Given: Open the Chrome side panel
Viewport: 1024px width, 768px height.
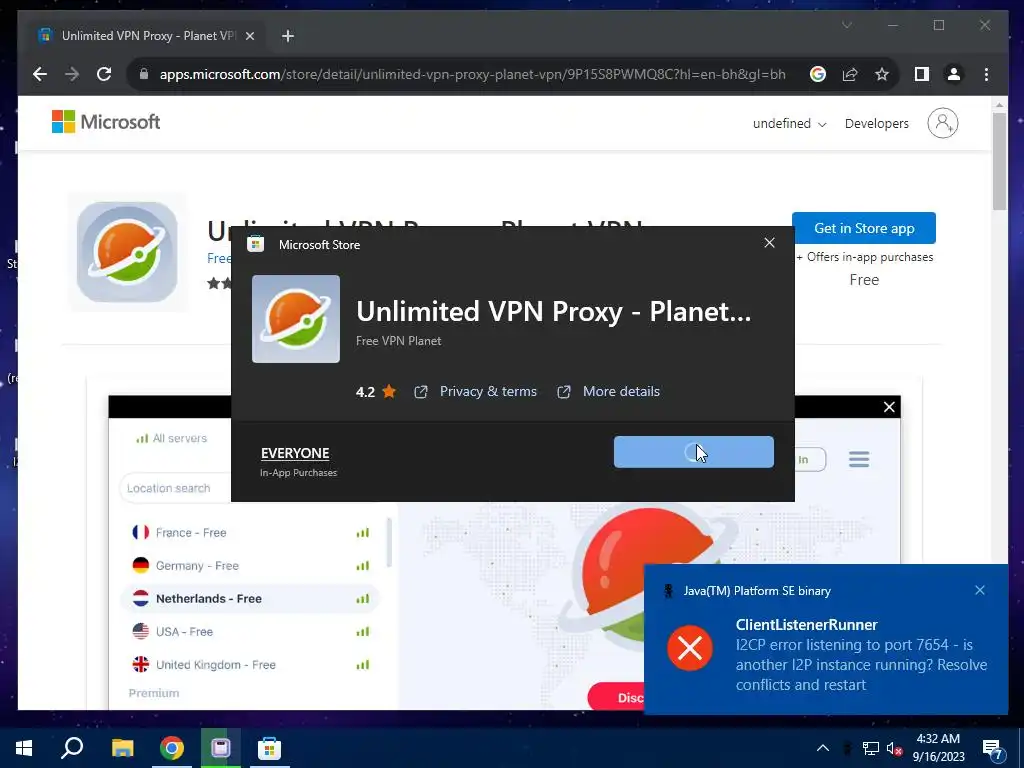Looking at the screenshot, I should pyautogui.click(x=921, y=74).
